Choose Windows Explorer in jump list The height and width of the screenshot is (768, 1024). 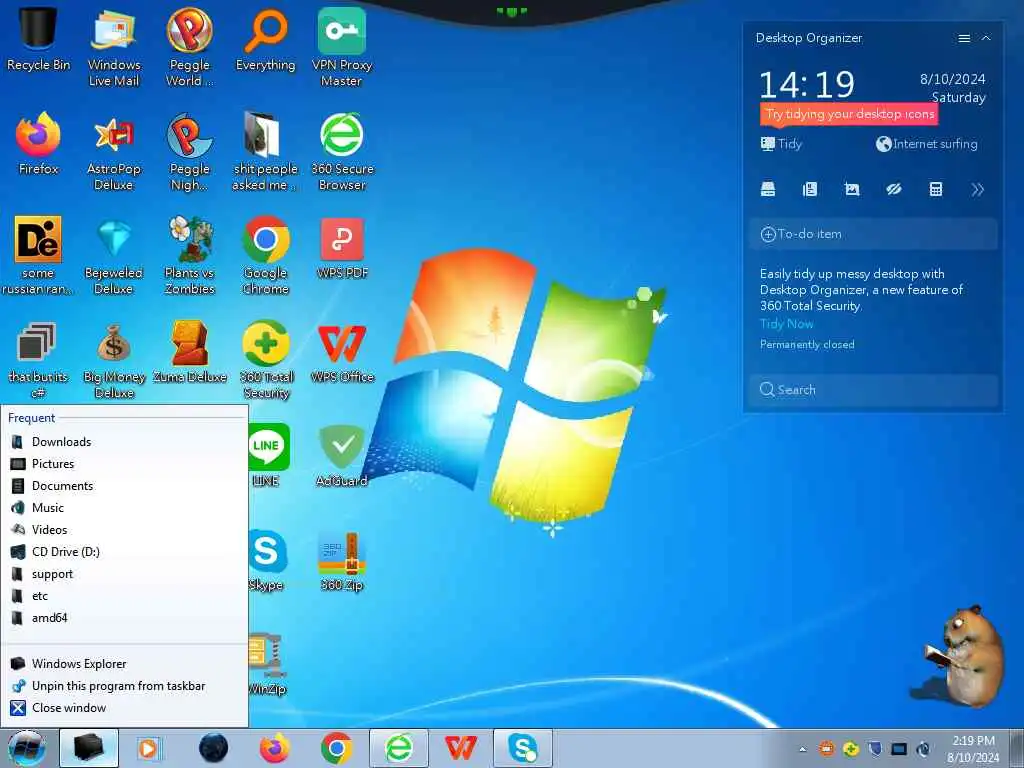coord(124,664)
